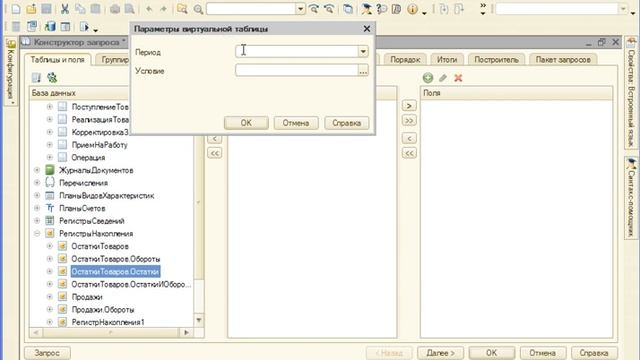This screenshot has height=360, width=640.
Task: Click Отмена in the query constructor footer
Action: [x=543, y=353]
